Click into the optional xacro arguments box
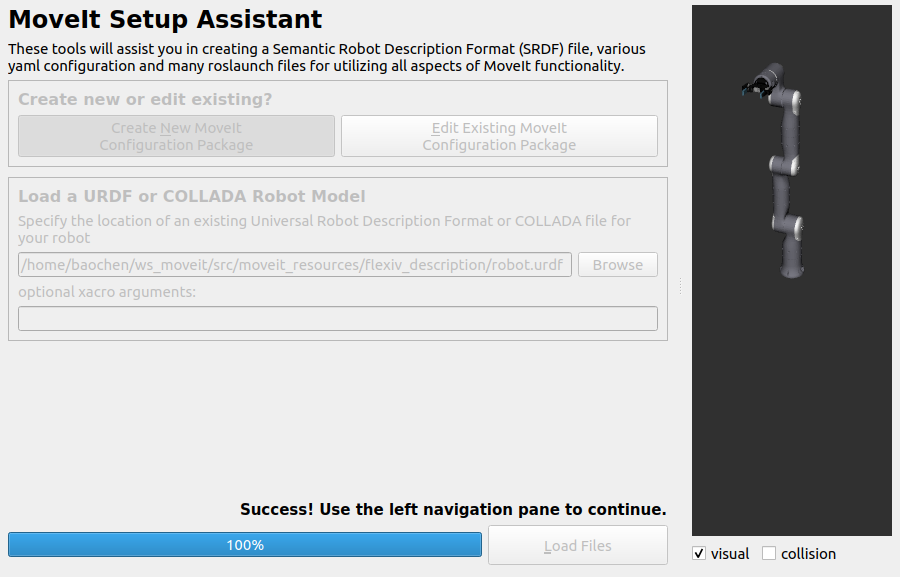The width and height of the screenshot is (900, 577). tap(338, 319)
